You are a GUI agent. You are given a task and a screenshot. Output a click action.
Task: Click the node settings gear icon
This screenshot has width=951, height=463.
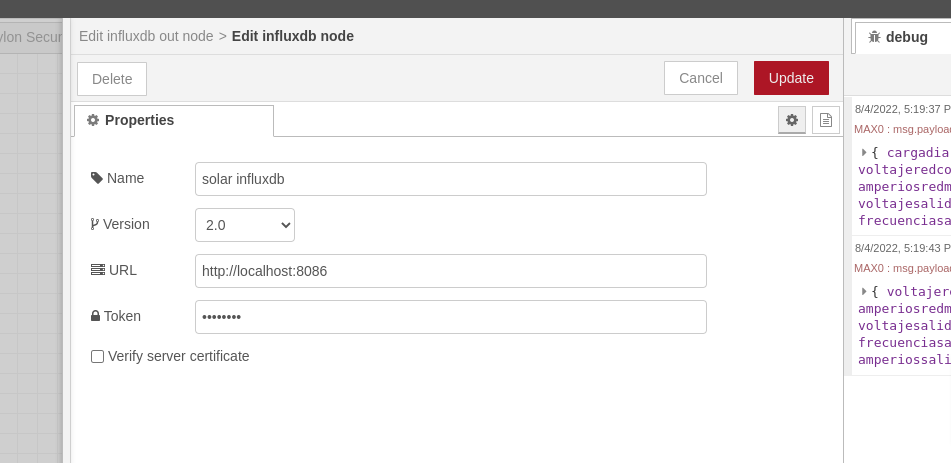[791, 120]
